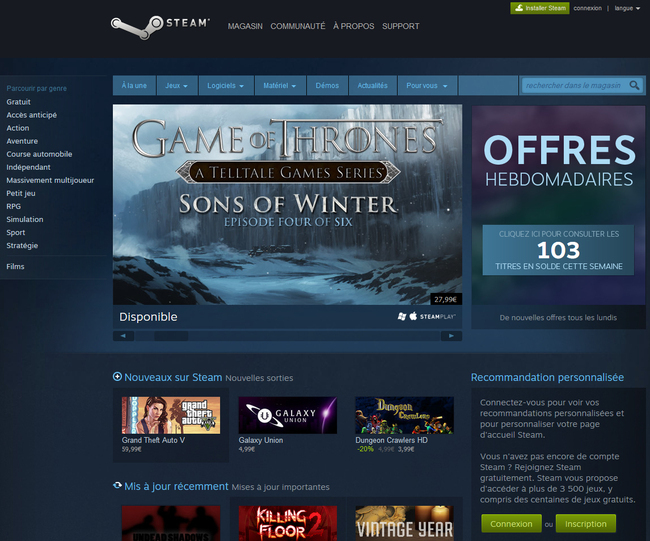
Task: Select the Actualités tab
Action: [373, 85]
